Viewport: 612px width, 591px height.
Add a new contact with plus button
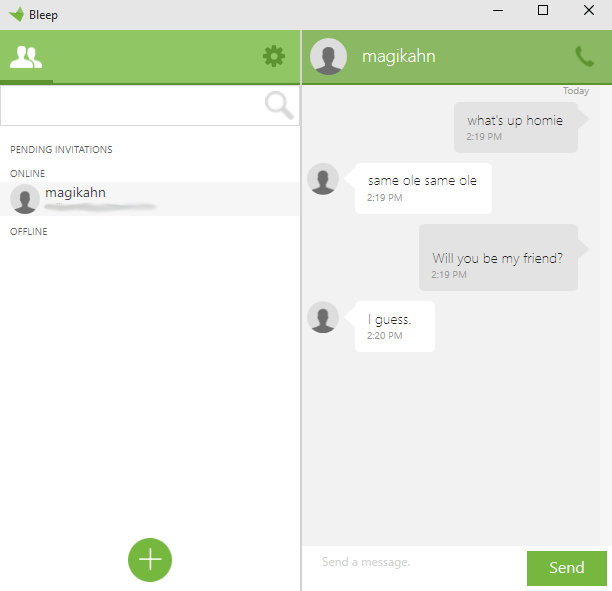click(x=150, y=559)
